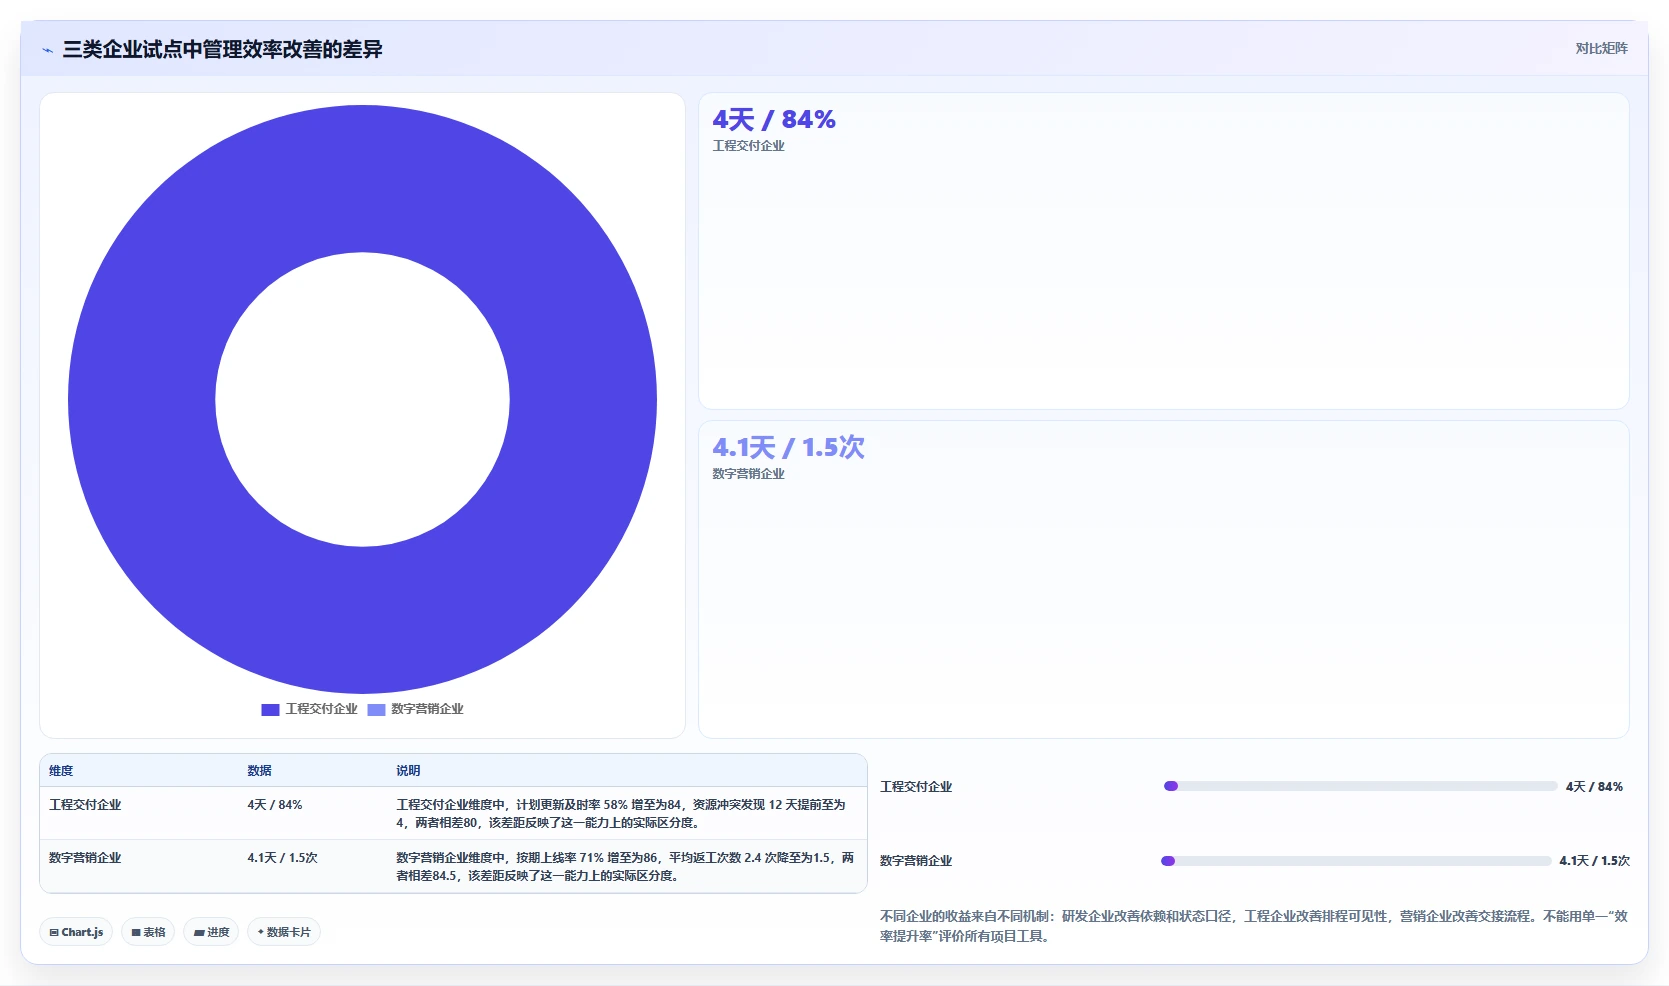
Task: Click the 进度 tag icon
Action: click(199, 932)
